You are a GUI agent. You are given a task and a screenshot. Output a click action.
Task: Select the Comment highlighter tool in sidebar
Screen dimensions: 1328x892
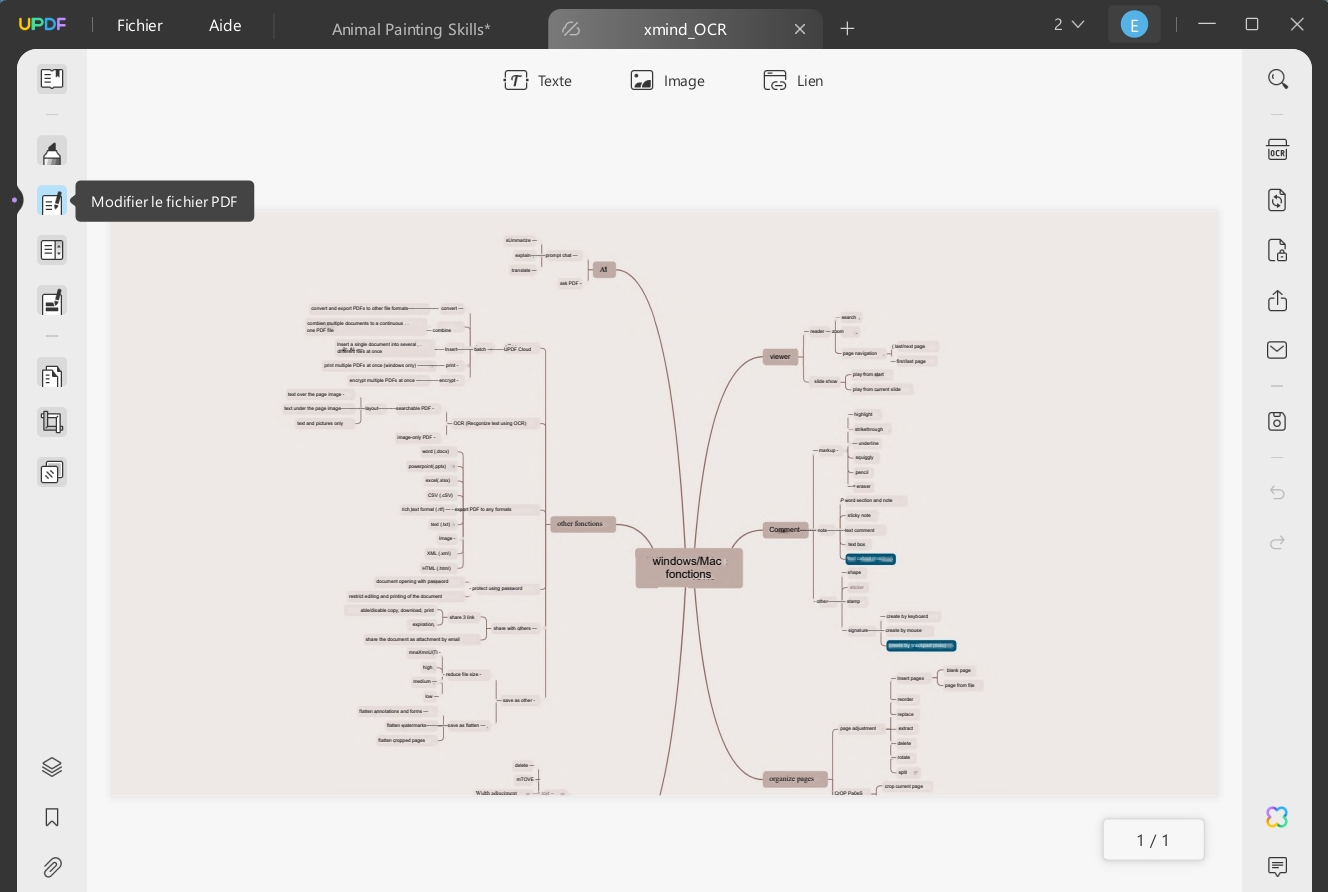[52, 152]
